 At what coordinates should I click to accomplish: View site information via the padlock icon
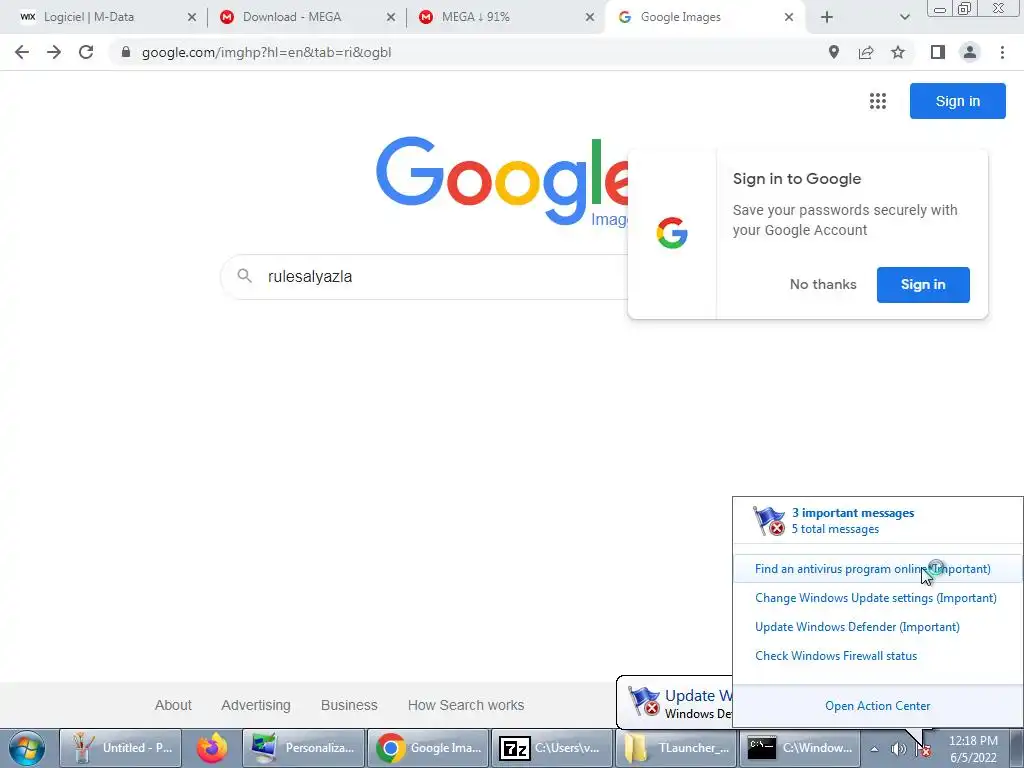point(126,52)
